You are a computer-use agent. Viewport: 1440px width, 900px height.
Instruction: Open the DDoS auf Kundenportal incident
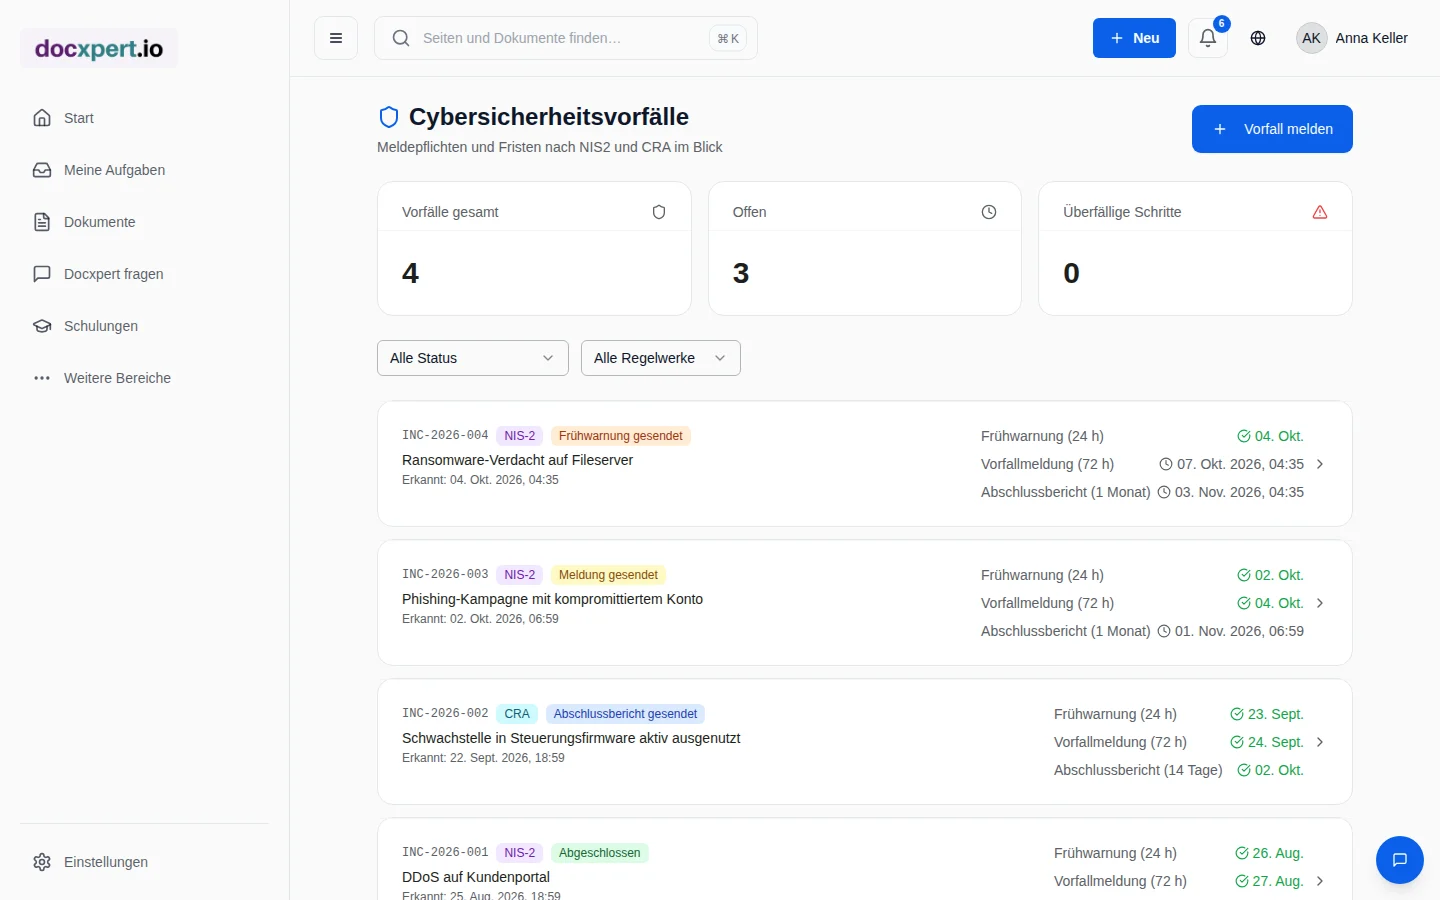click(x=476, y=877)
